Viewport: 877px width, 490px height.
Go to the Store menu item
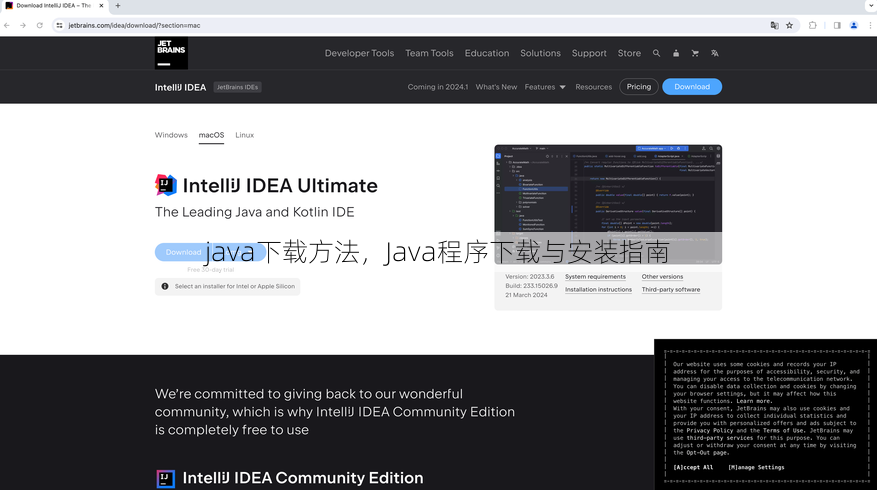(629, 53)
